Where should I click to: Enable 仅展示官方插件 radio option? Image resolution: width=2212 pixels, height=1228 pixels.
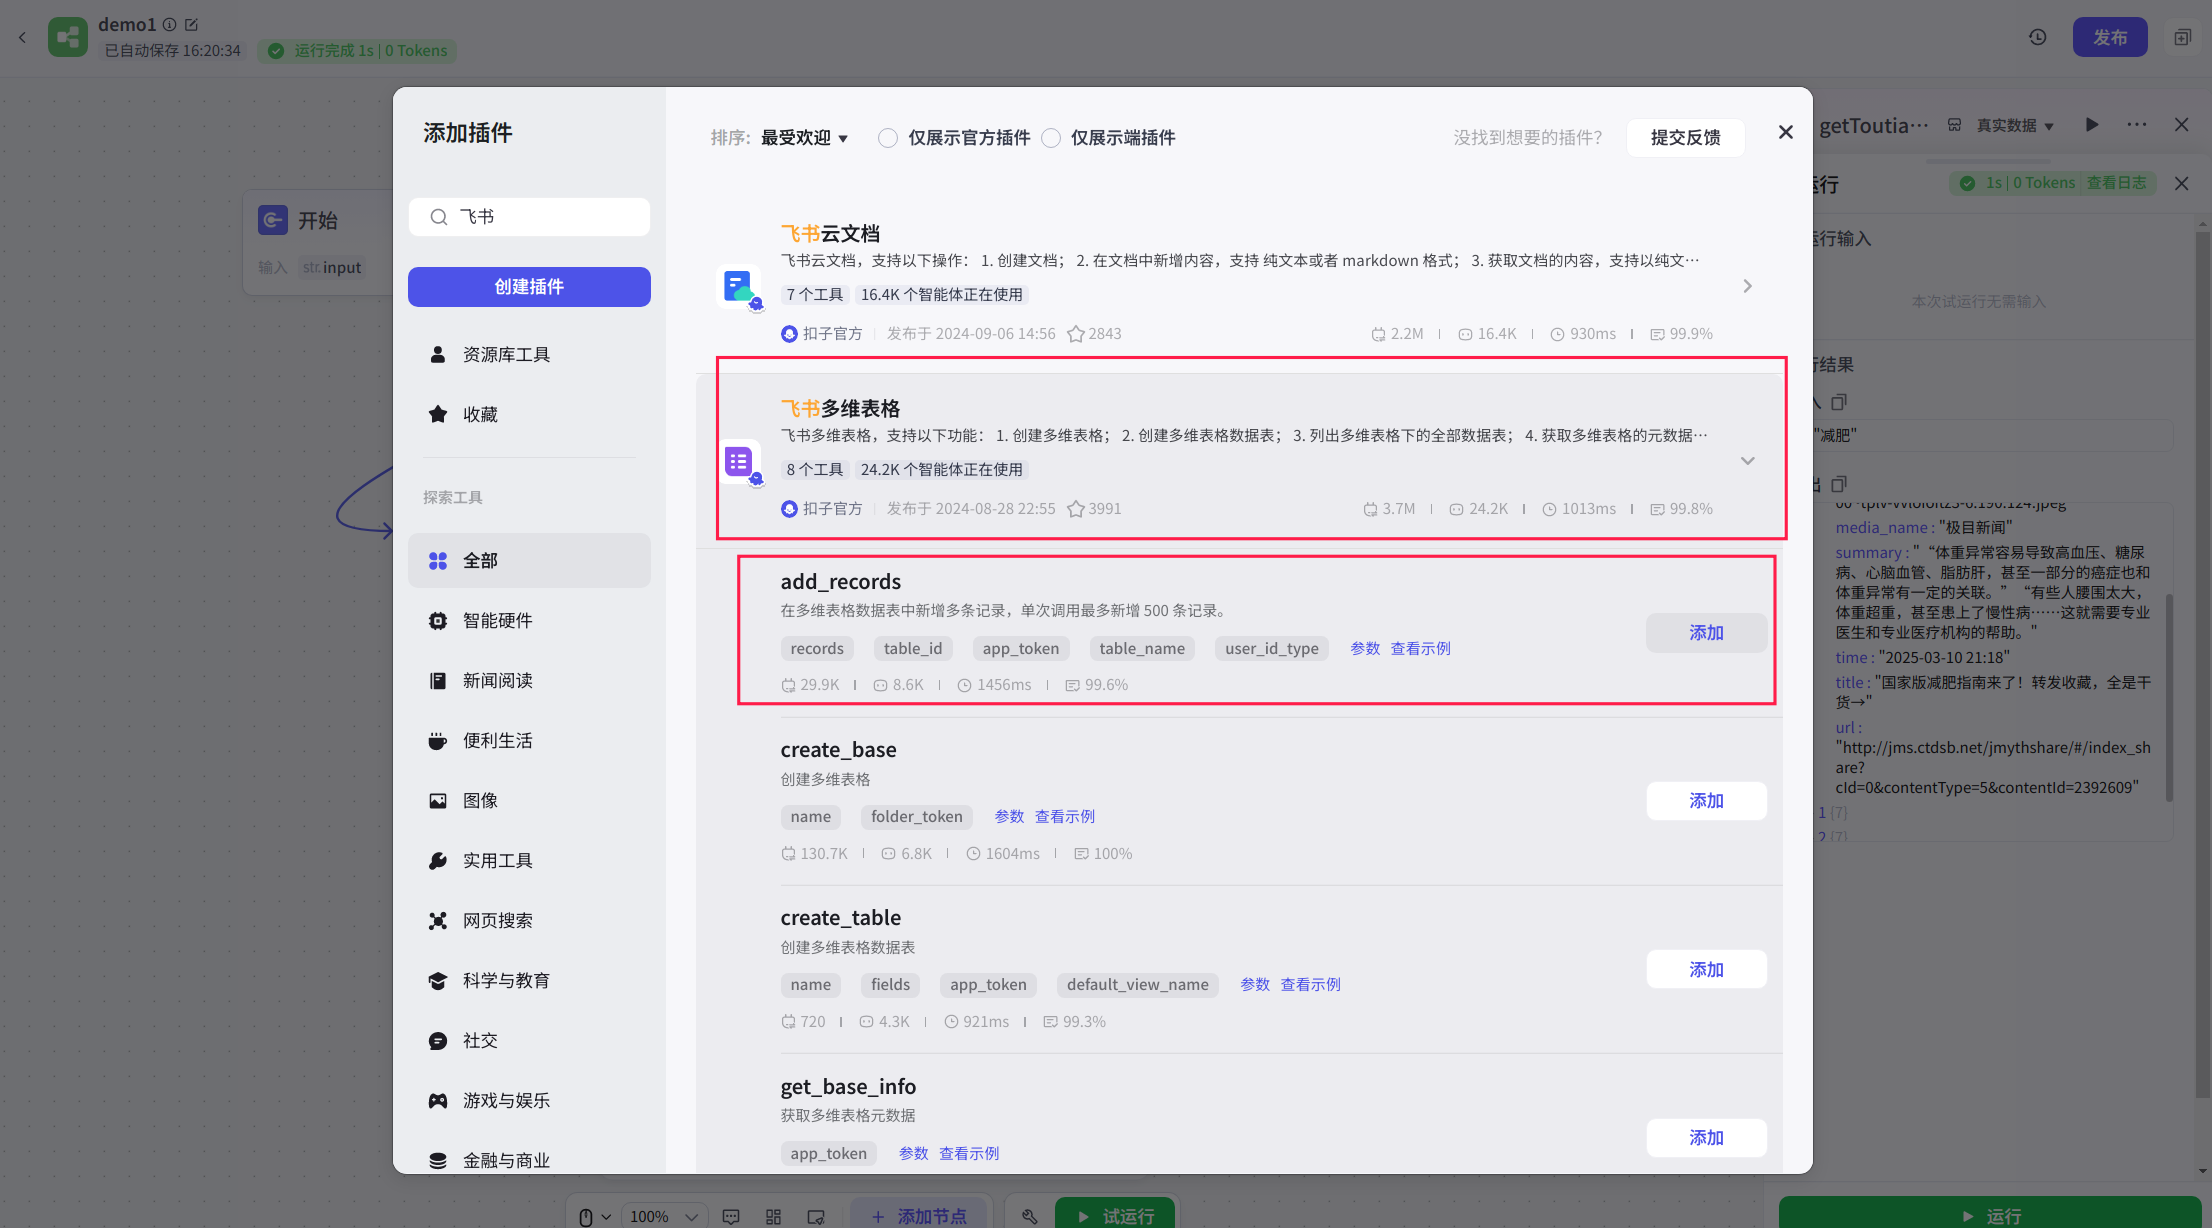pyautogui.click(x=888, y=138)
